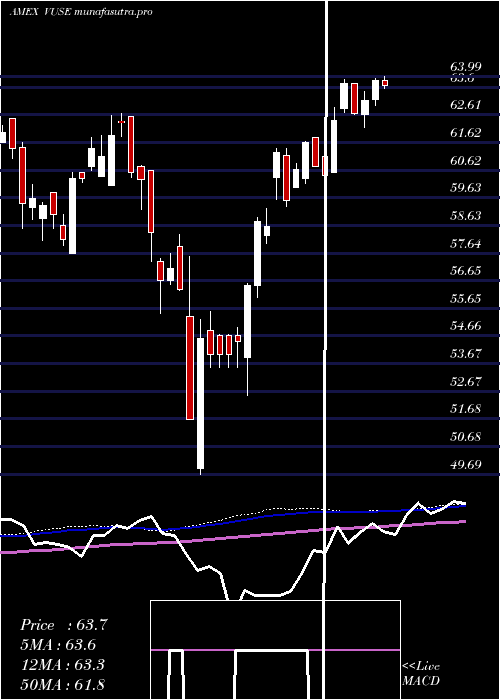Click the AMEX VUSE munafasutra.pro title text
Viewport: 500px width, 700px height.
click(x=81, y=12)
